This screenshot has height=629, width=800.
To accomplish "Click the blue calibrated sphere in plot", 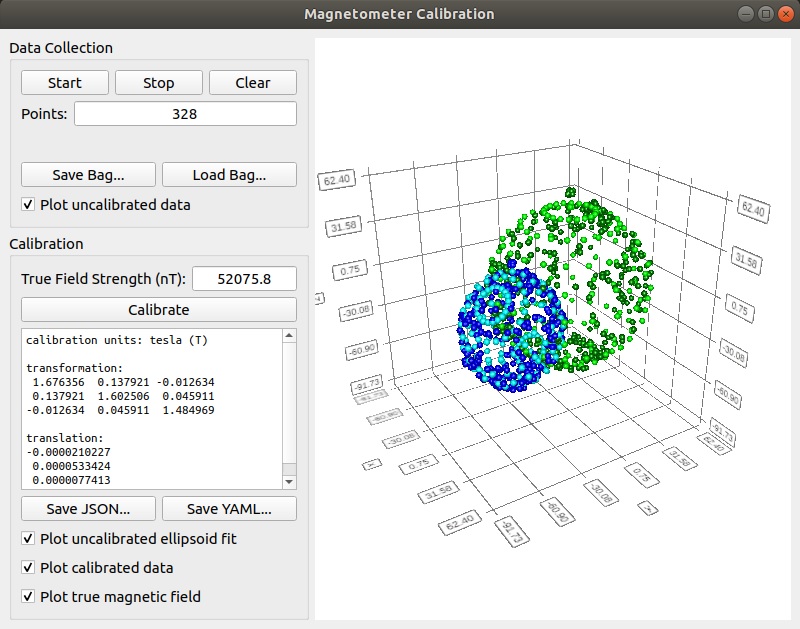I will [512, 326].
